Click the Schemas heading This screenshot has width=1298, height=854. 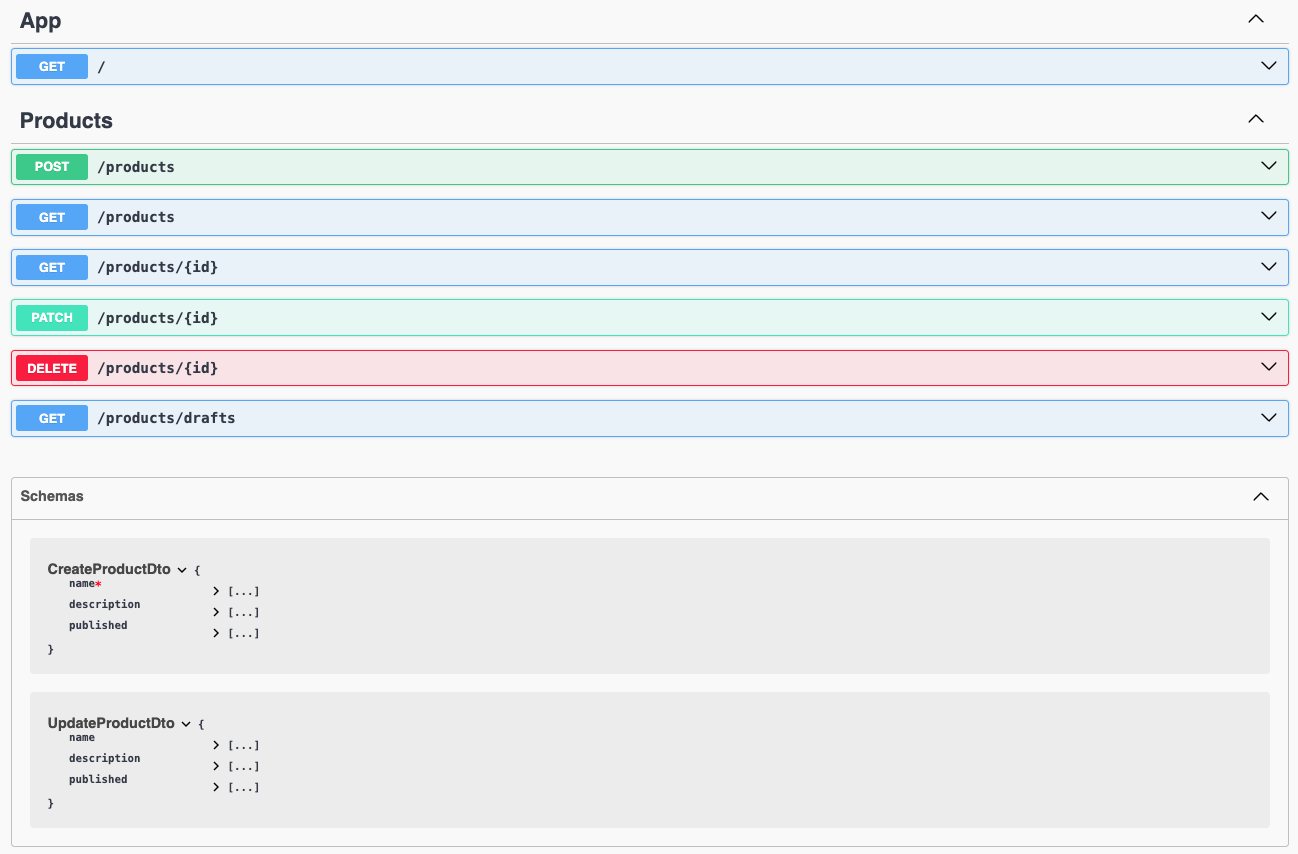pyautogui.click(x=52, y=496)
